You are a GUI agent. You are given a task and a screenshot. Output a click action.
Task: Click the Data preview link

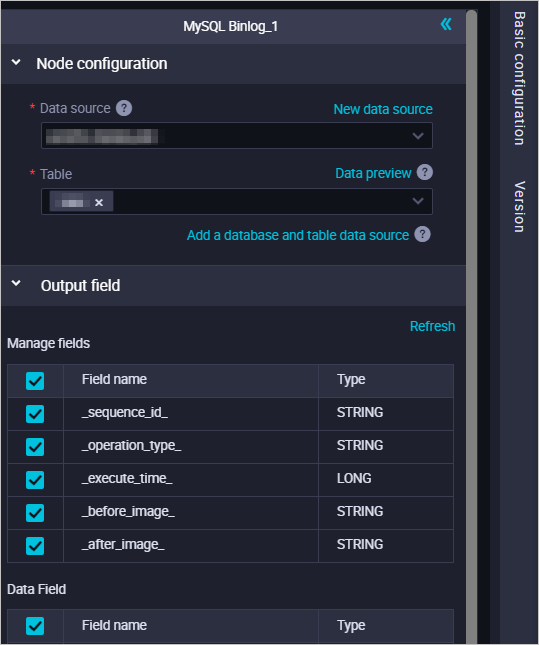pos(373,173)
